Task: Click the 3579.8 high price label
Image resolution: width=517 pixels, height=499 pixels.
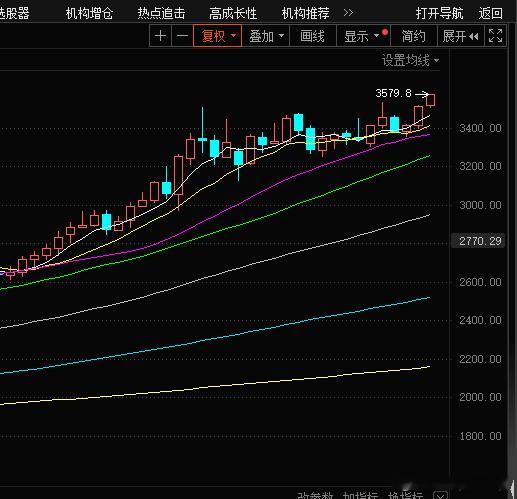Action: point(393,93)
